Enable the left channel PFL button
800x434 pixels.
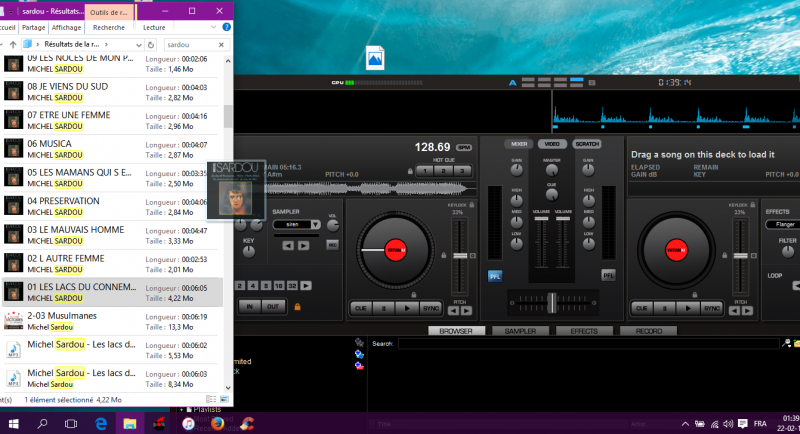[x=494, y=276]
